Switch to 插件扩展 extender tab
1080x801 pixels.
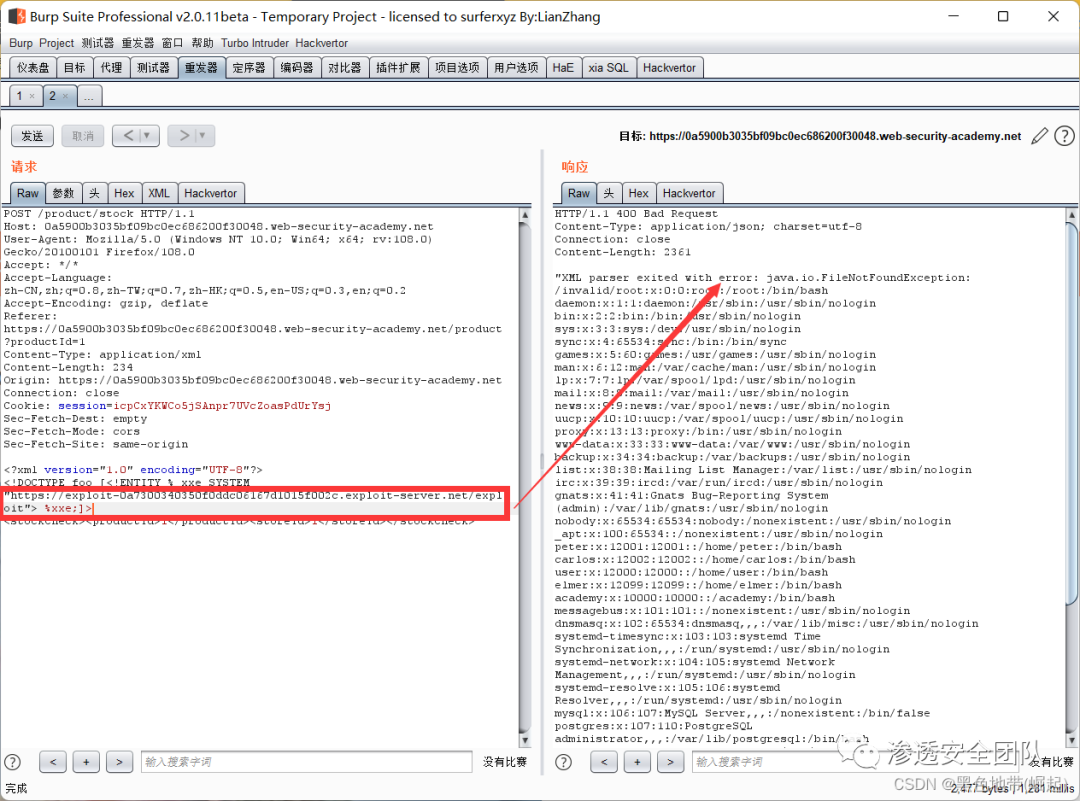point(398,67)
